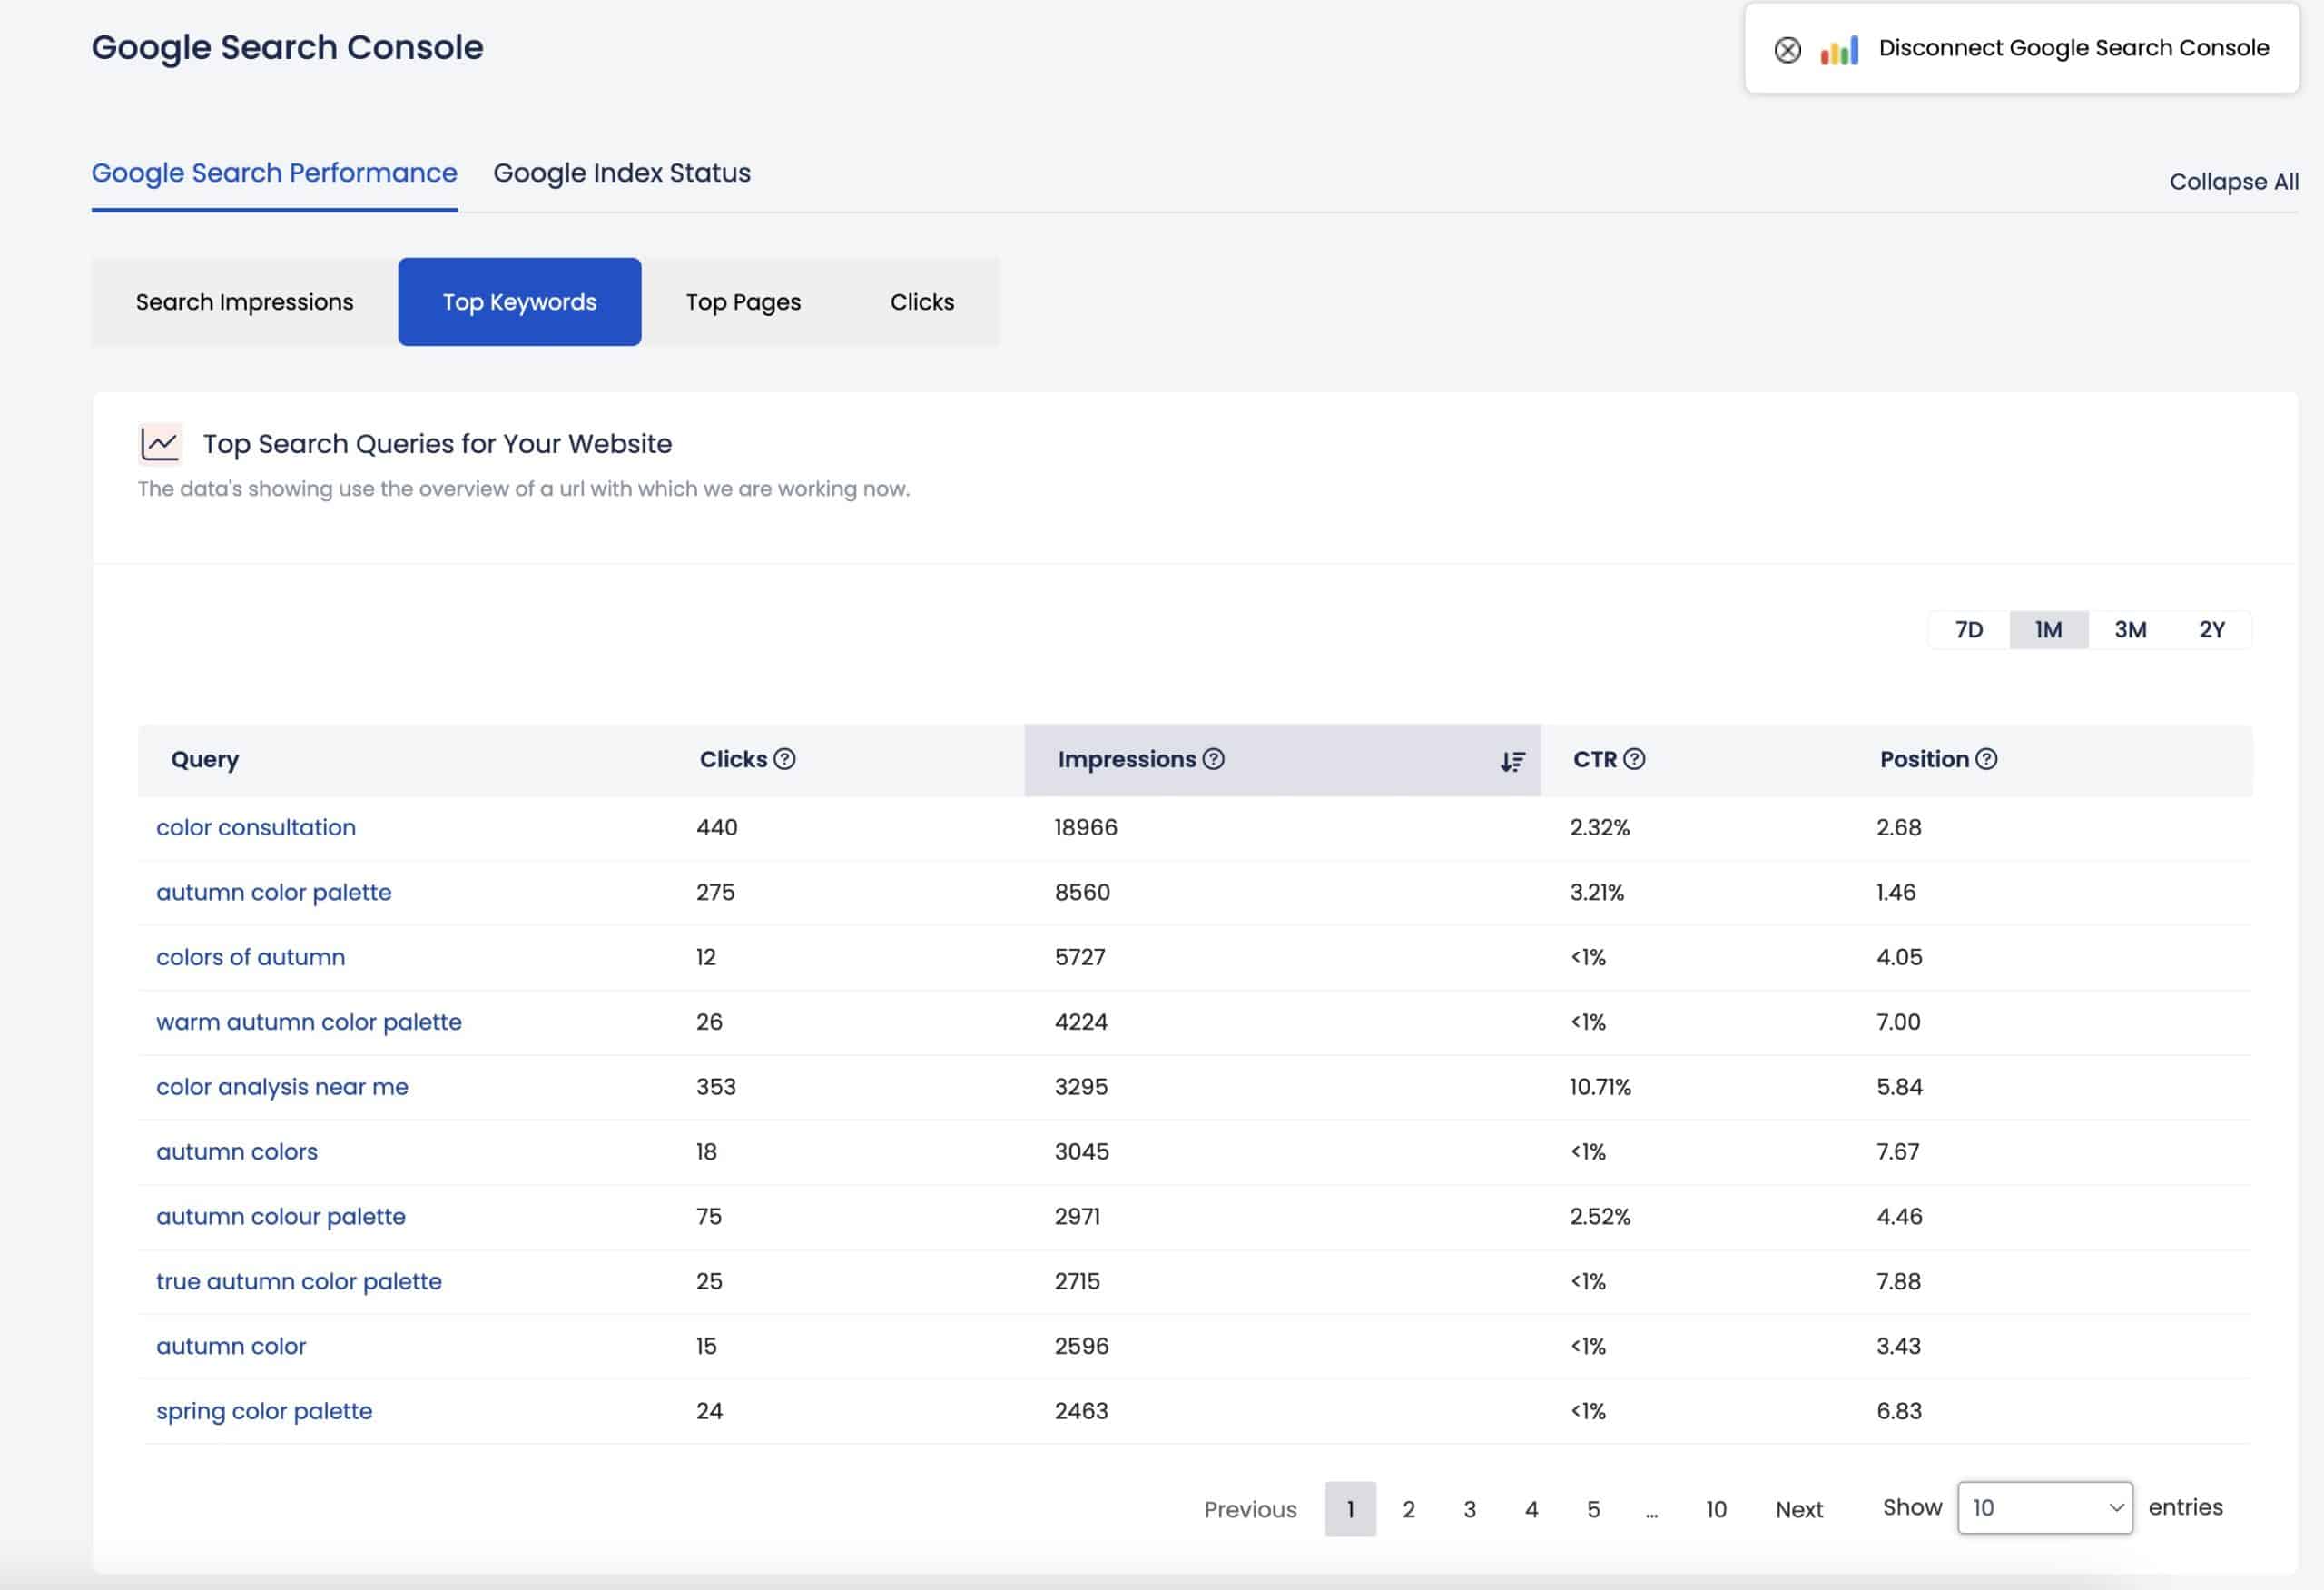The width and height of the screenshot is (2324, 1590).
Task: Click the 440 clicks value
Action: pos(717,828)
